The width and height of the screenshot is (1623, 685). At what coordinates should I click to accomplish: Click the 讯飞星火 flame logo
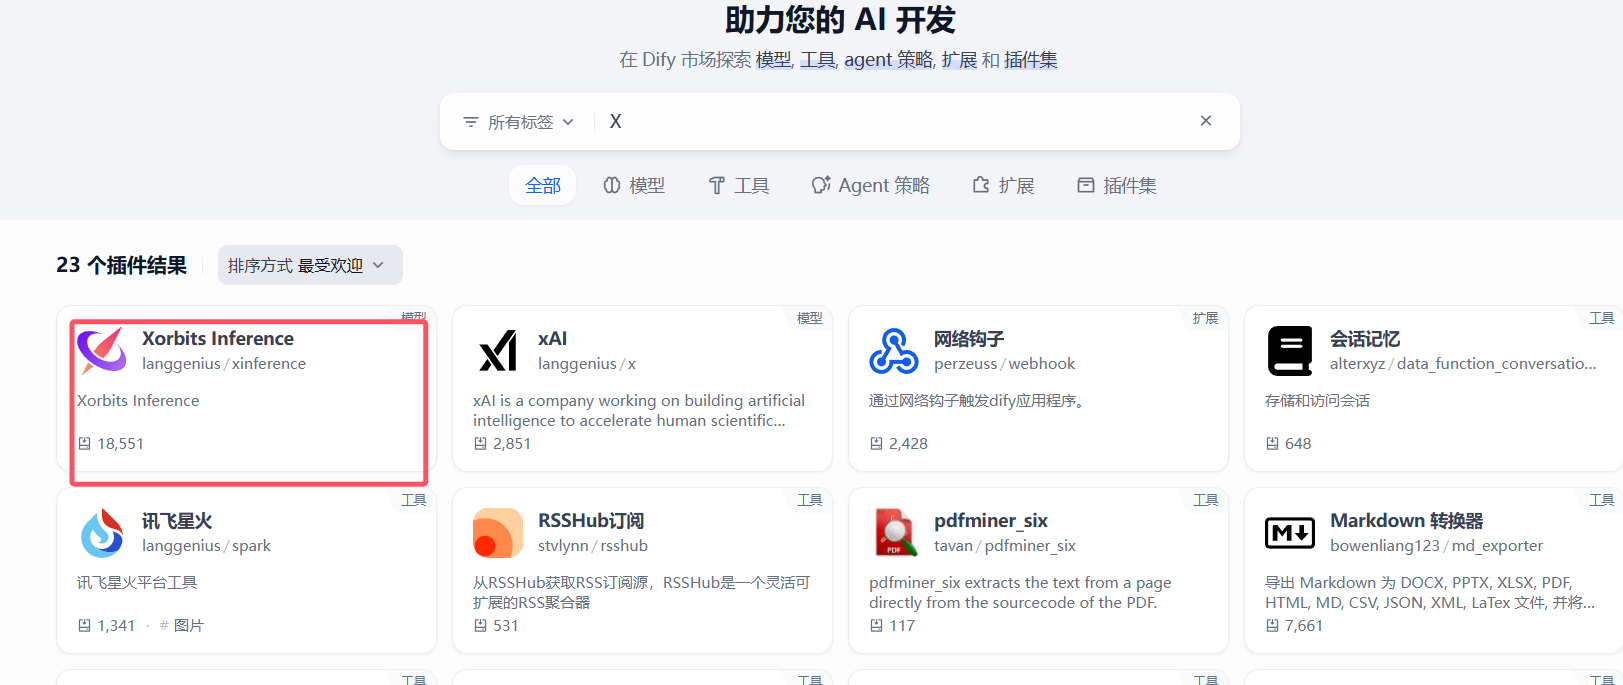(x=102, y=533)
